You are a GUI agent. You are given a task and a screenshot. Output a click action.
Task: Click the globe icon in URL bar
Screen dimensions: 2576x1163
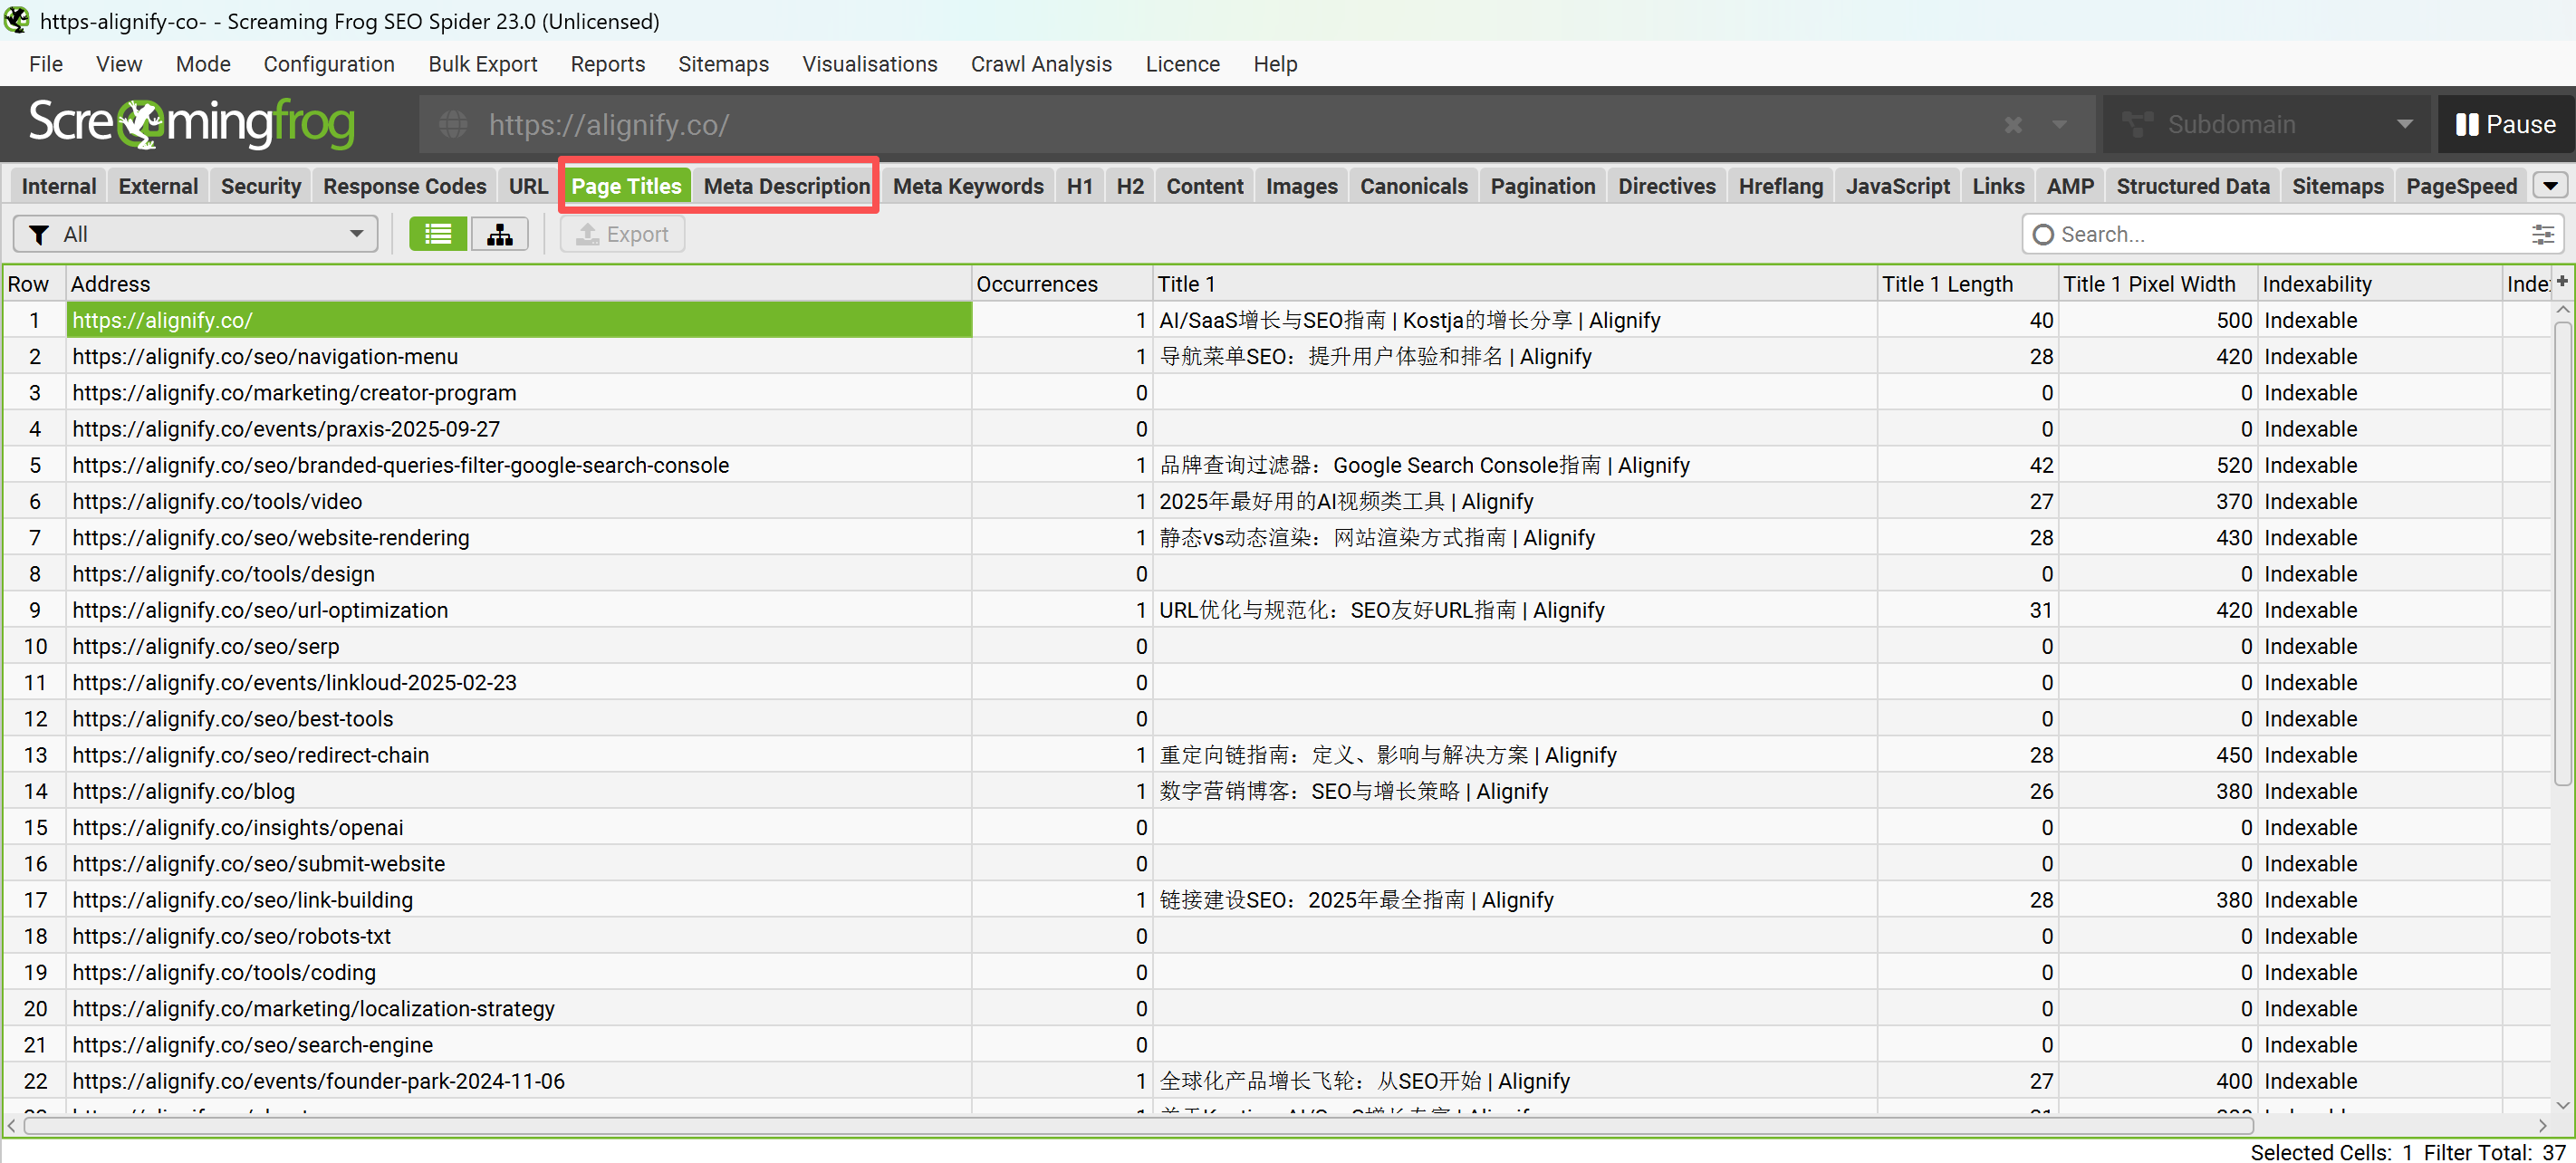pyautogui.click(x=453, y=125)
